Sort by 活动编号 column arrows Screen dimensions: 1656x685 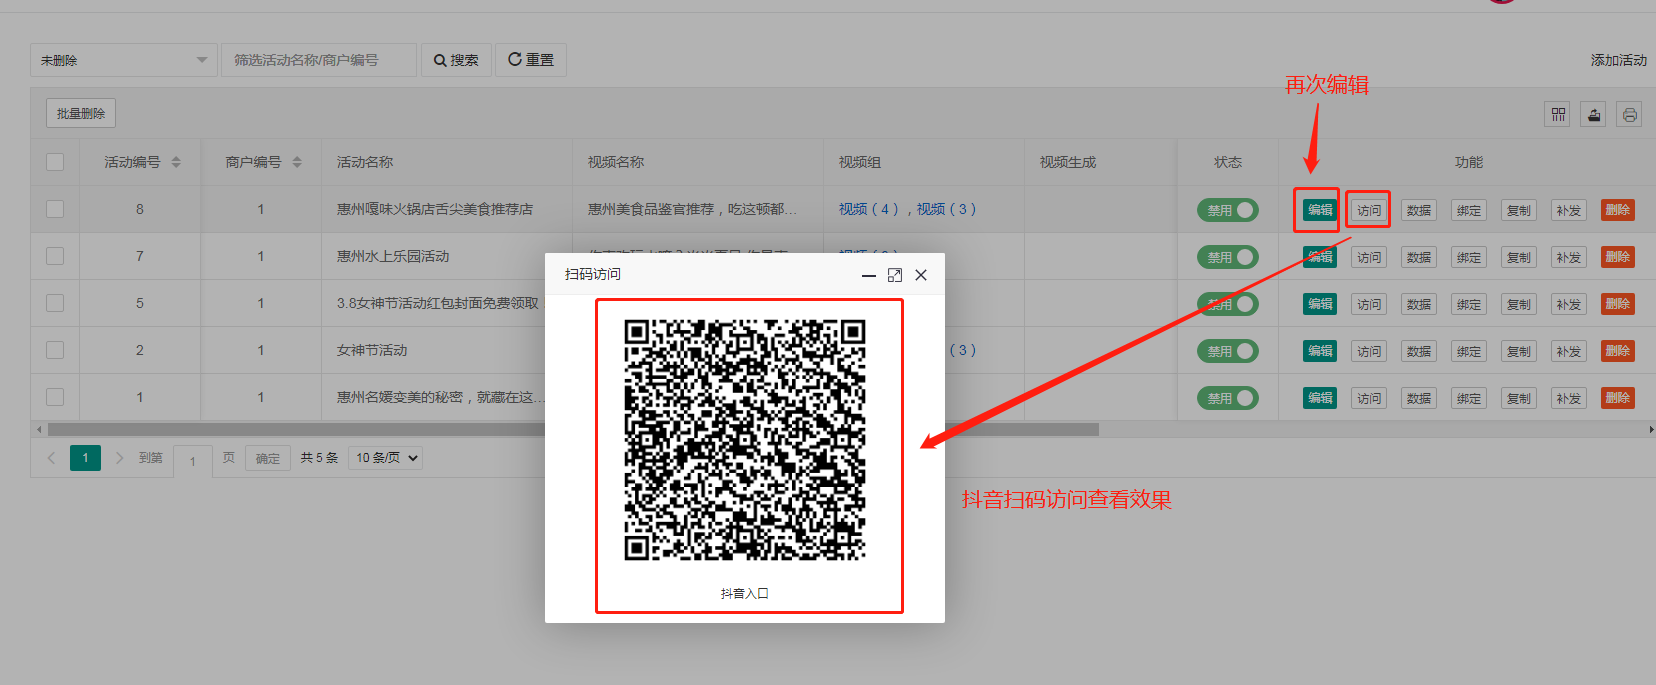coord(176,162)
